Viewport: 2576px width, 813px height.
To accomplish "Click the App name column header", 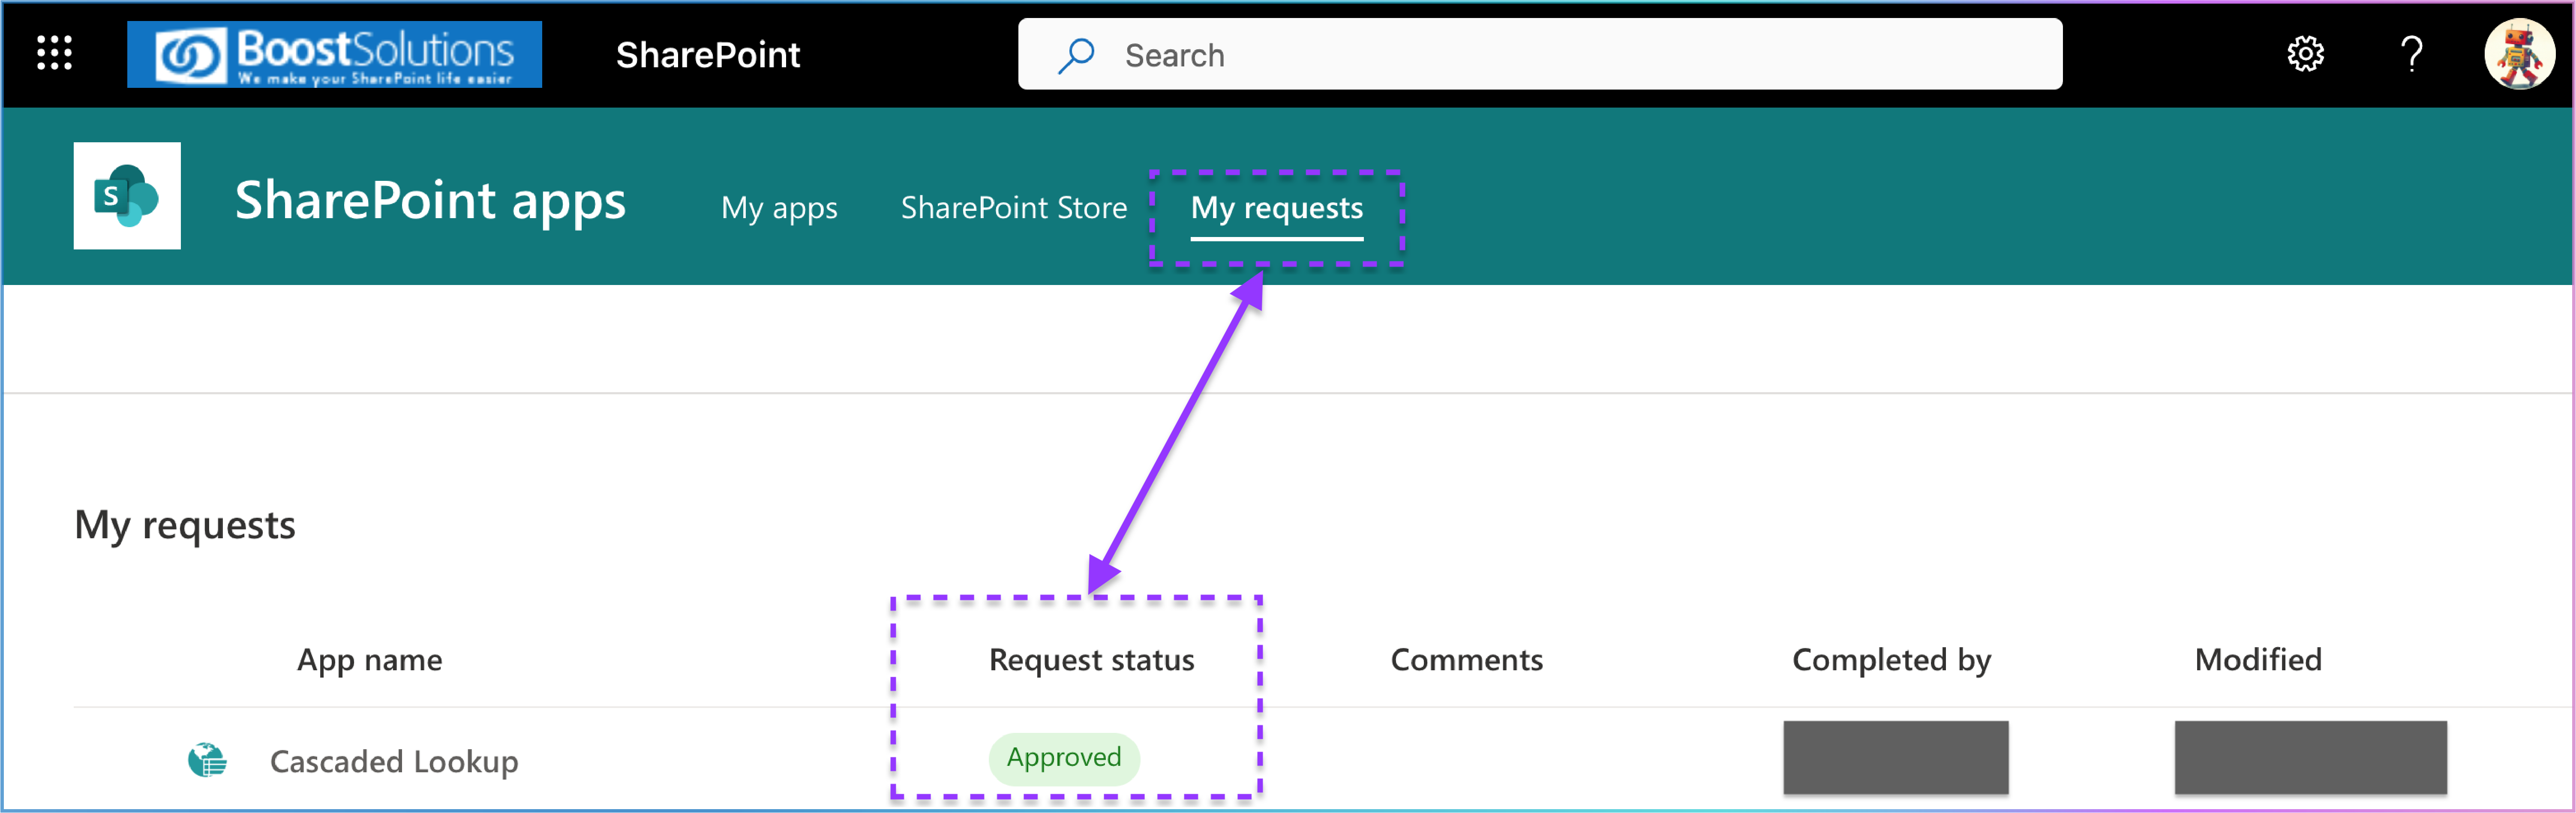I will 369,660.
